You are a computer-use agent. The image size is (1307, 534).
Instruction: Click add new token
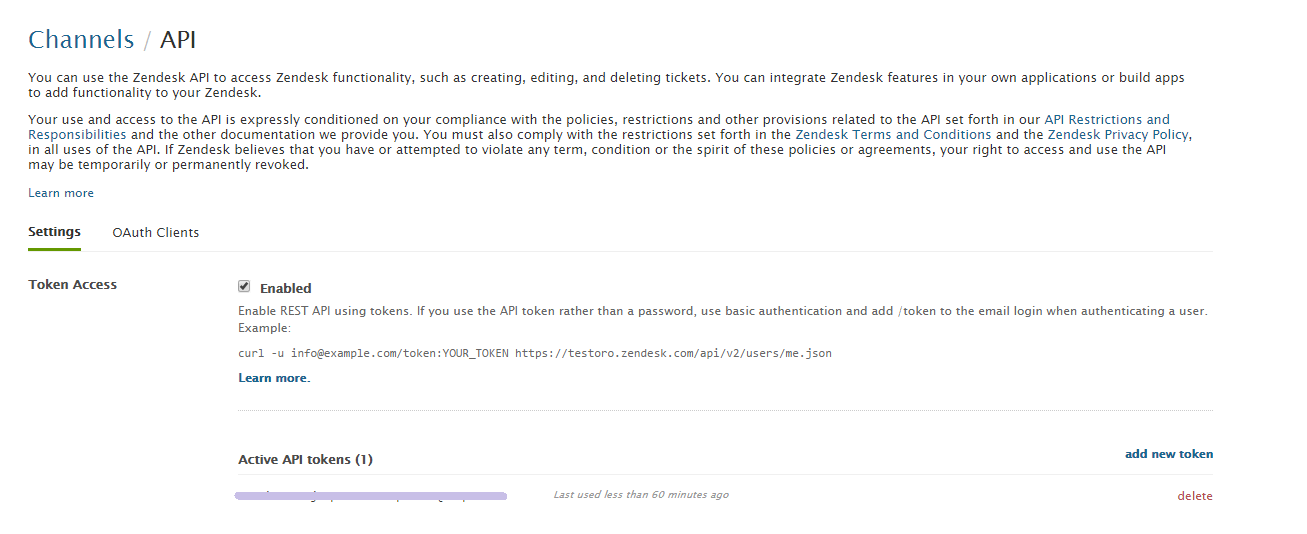click(1169, 454)
